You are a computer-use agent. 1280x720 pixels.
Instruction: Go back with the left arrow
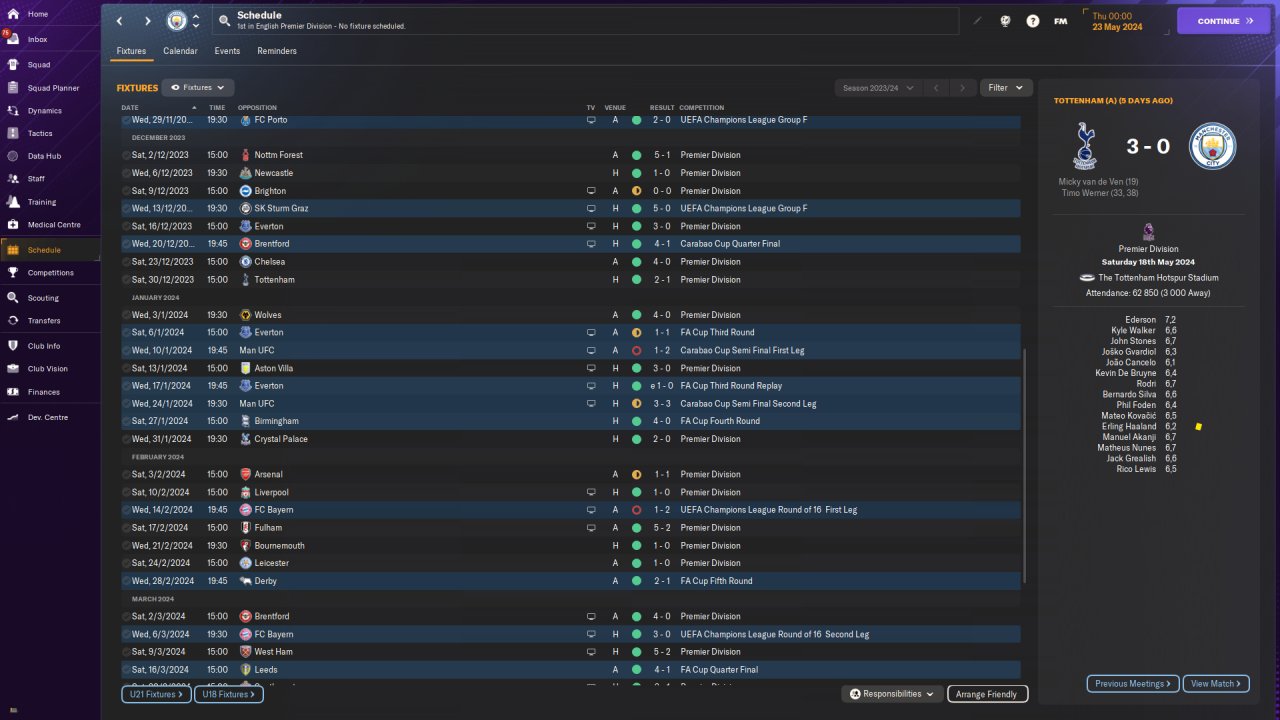119,21
